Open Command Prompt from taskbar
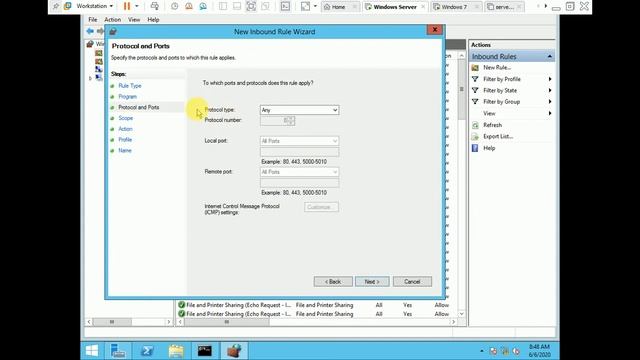The width and height of the screenshot is (640, 360). click(204, 351)
